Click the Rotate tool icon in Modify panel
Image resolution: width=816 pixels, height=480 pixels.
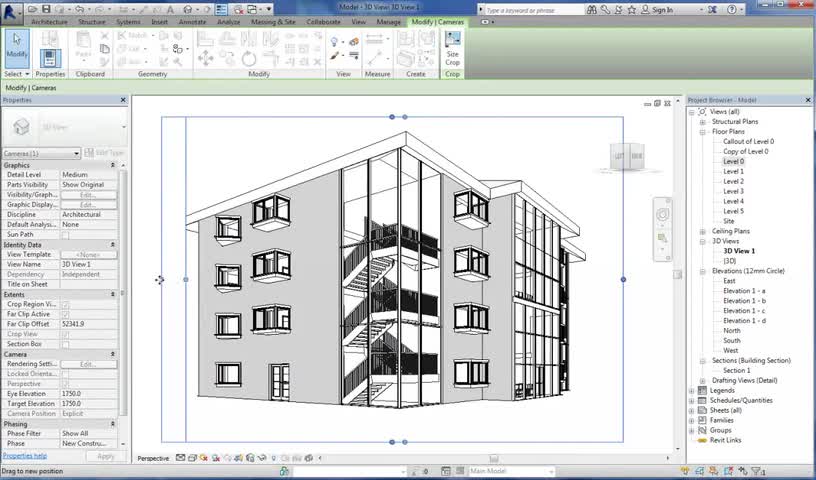point(249,58)
